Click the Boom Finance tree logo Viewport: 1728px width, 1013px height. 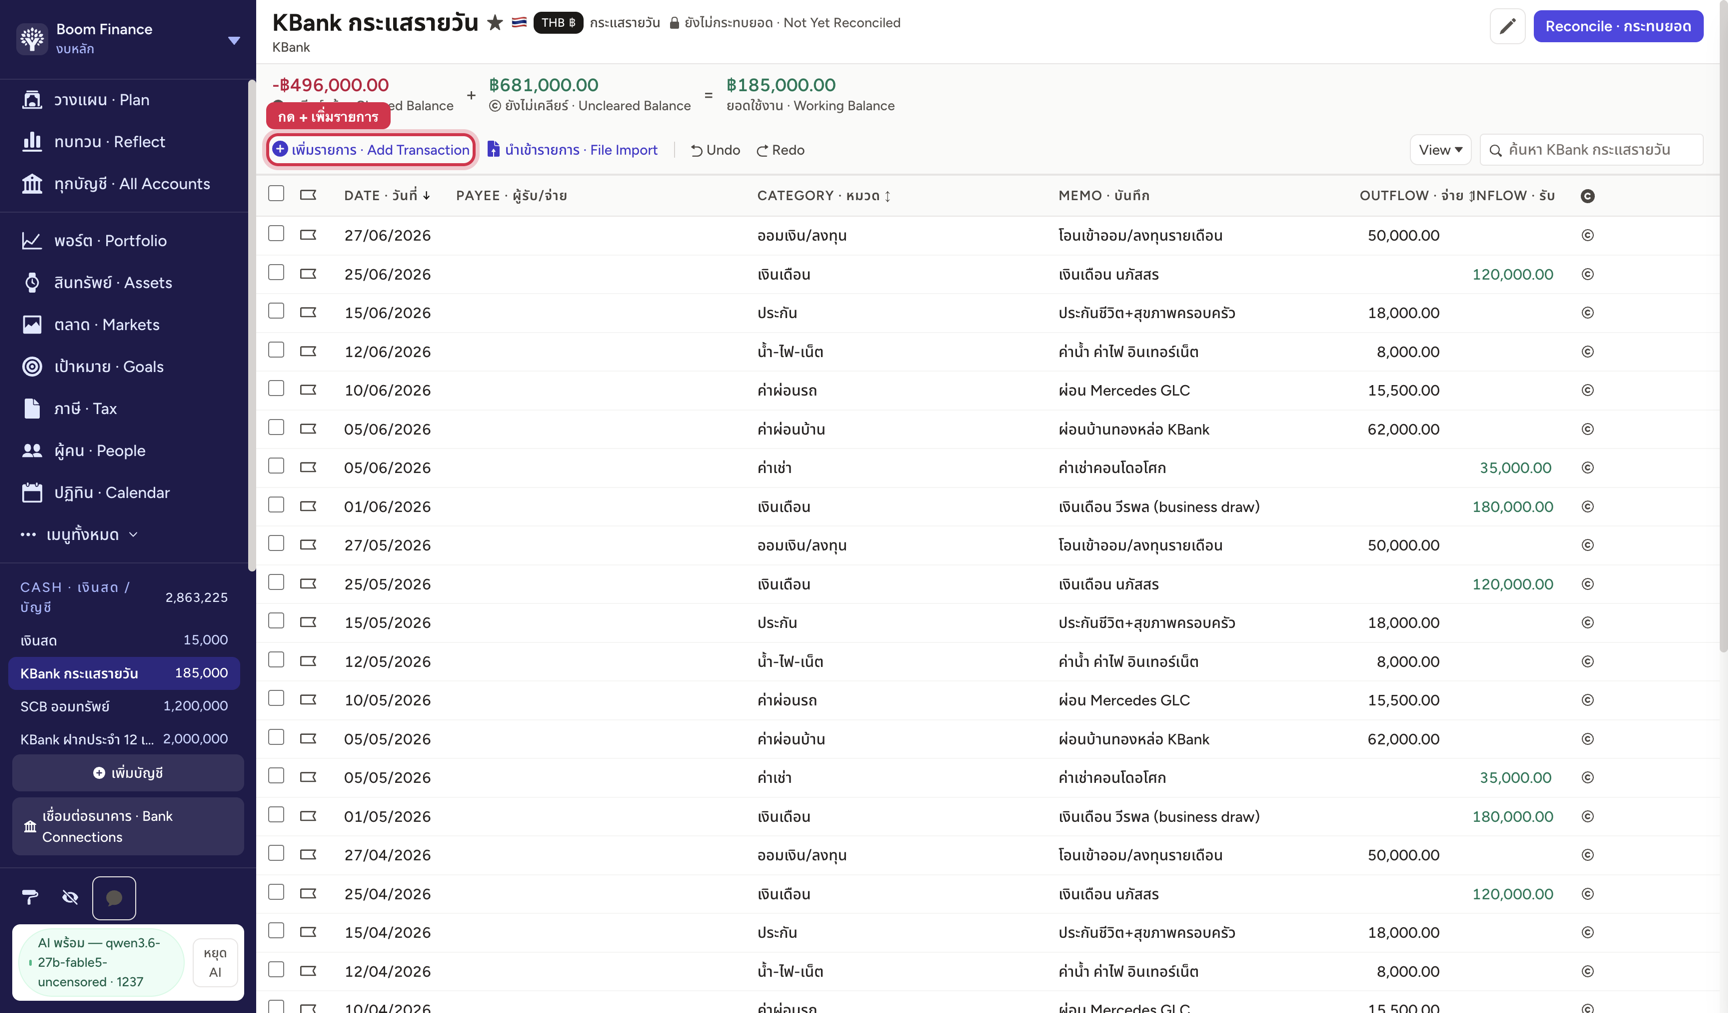pos(32,38)
